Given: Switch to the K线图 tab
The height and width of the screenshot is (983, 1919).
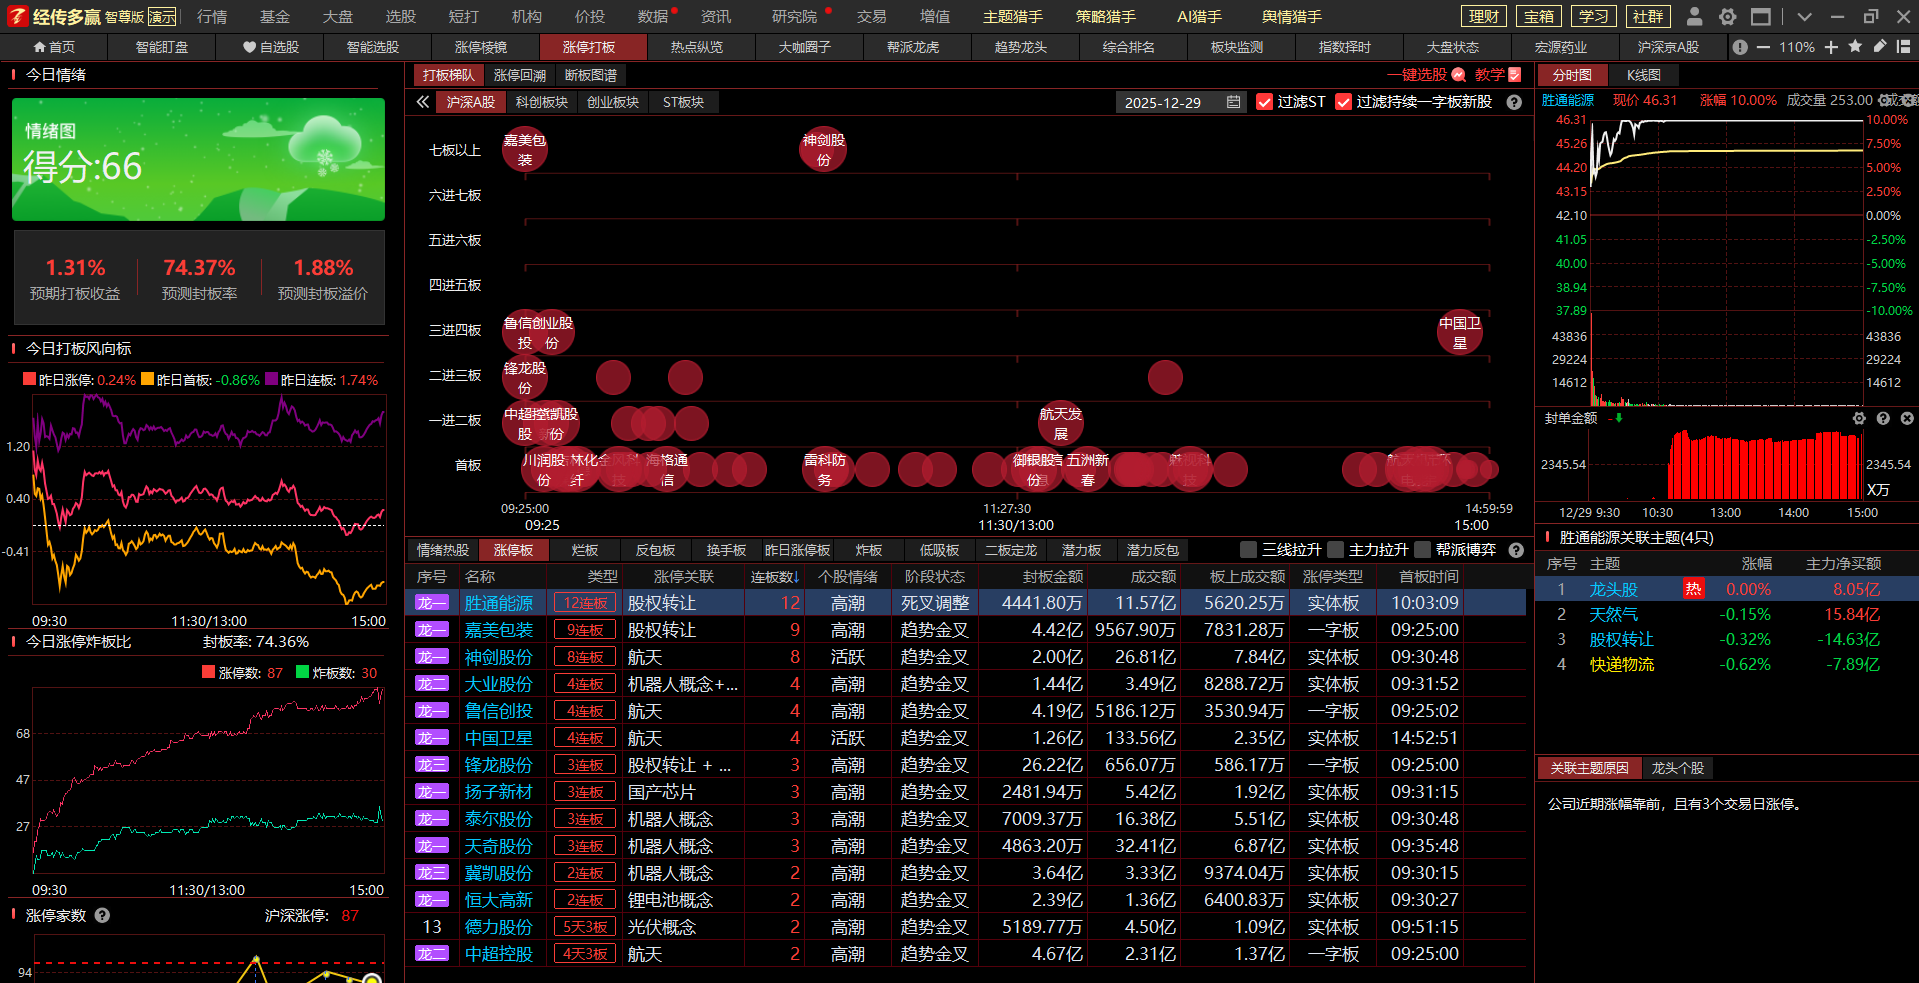Looking at the screenshot, I should pos(1643,75).
